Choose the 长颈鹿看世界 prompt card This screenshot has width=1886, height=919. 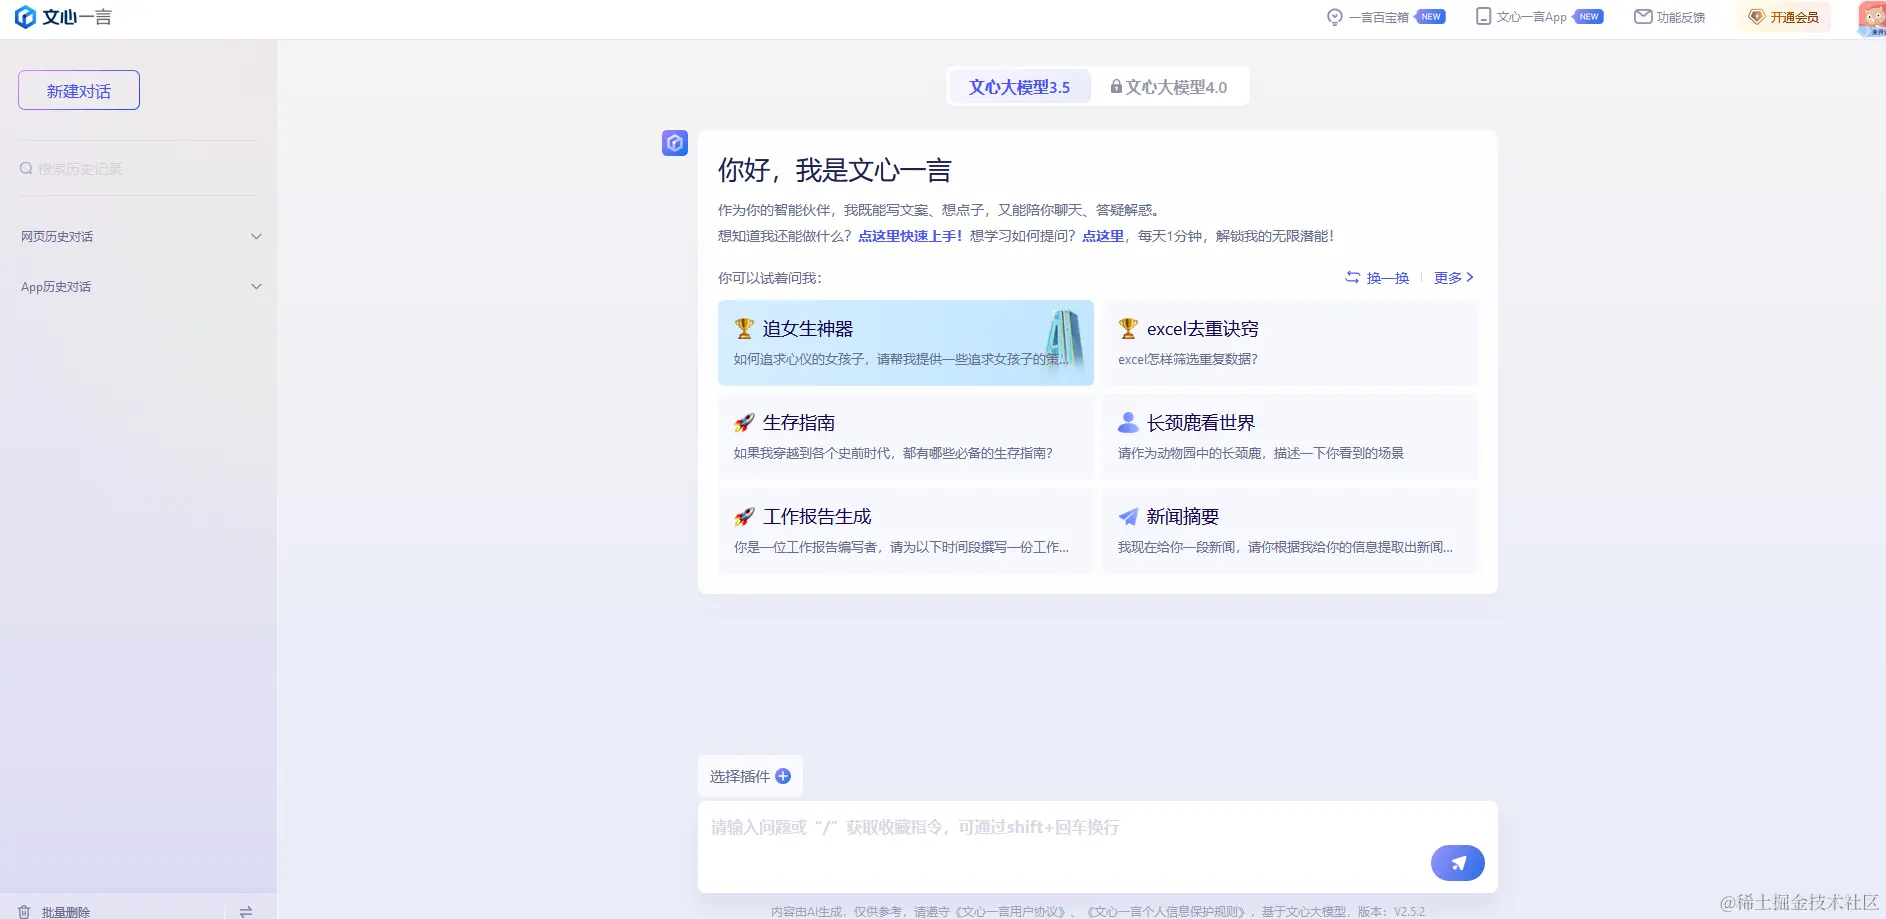[x=1290, y=437]
